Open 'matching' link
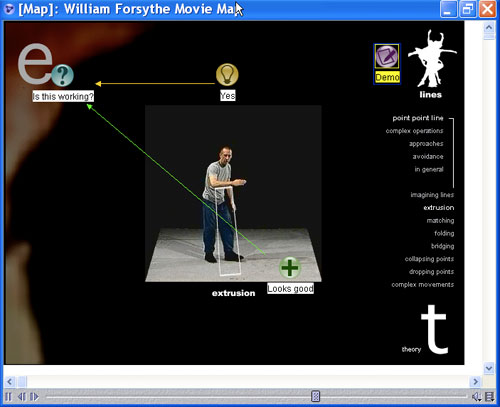The image size is (500, 407). [x=440, y=220]
